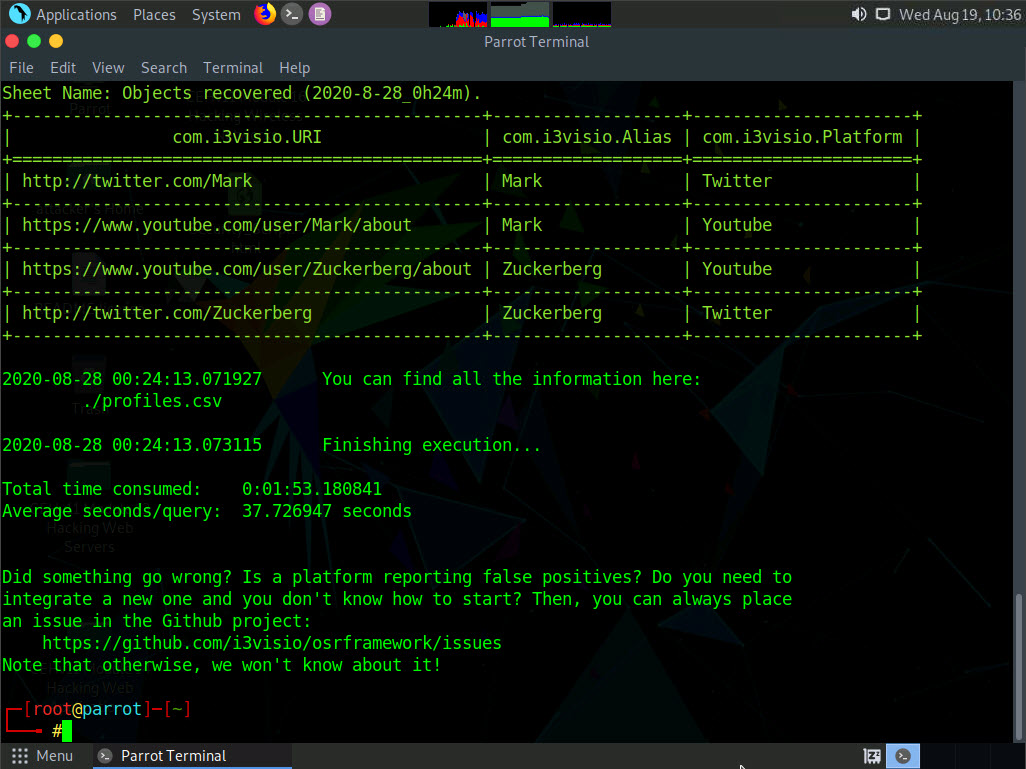Click the green memory usage graph
The height and width of the screenshot is (769, 1026).
pyautogui.click(x=520, y=14)
